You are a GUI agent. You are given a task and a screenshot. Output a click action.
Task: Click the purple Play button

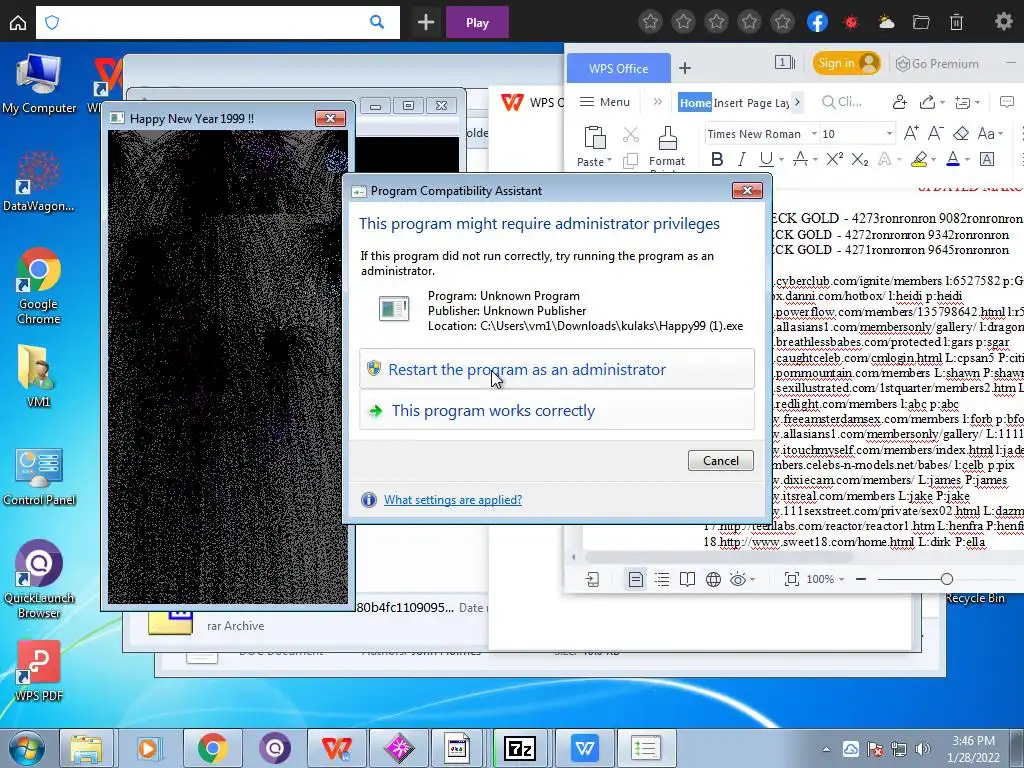(x=477, y=23)
